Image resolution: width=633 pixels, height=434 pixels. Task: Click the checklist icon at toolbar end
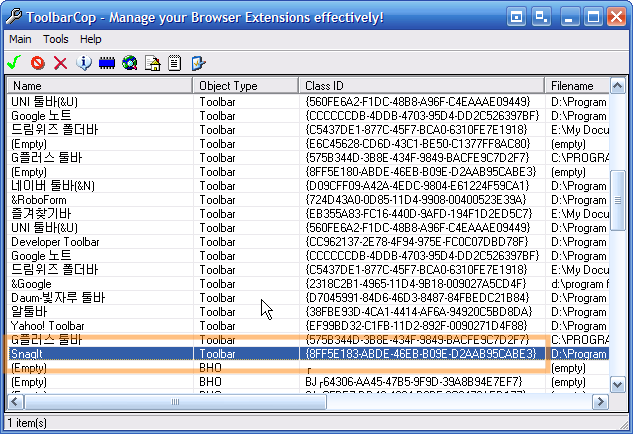(198, 63)
